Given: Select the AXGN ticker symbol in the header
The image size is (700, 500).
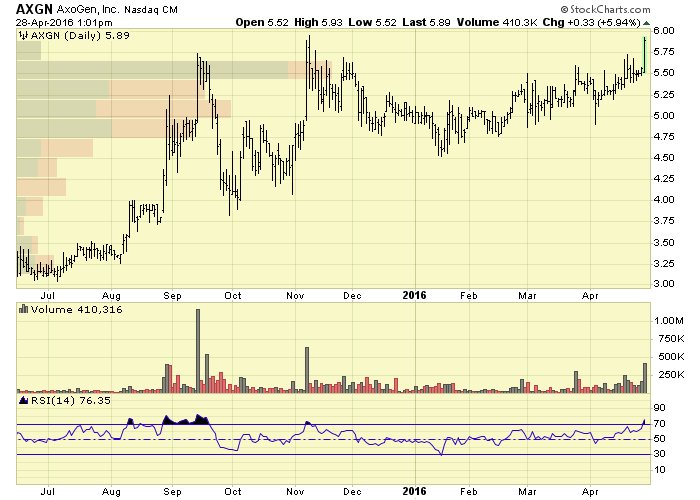Looking at the screenshot, I should point(34,9).
